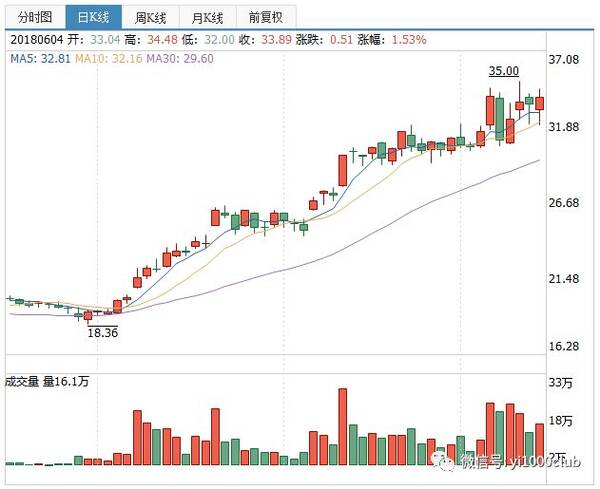Click the 20180604 date label
The height and width of the screenshot is (489, 600).
[36, 39]
